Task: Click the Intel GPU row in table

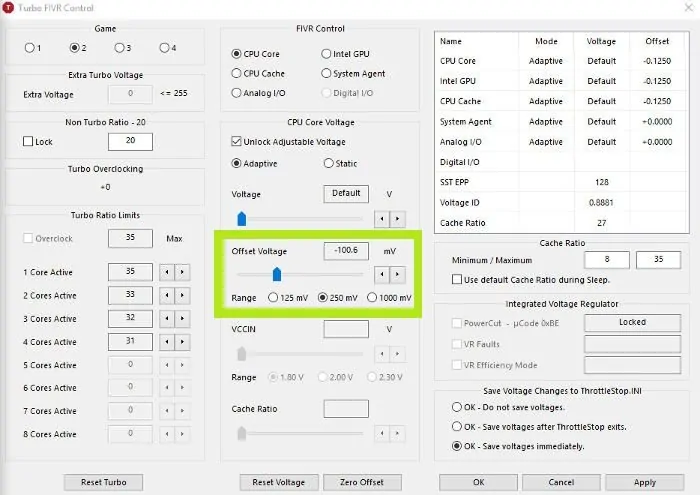Action: point(562,81)
